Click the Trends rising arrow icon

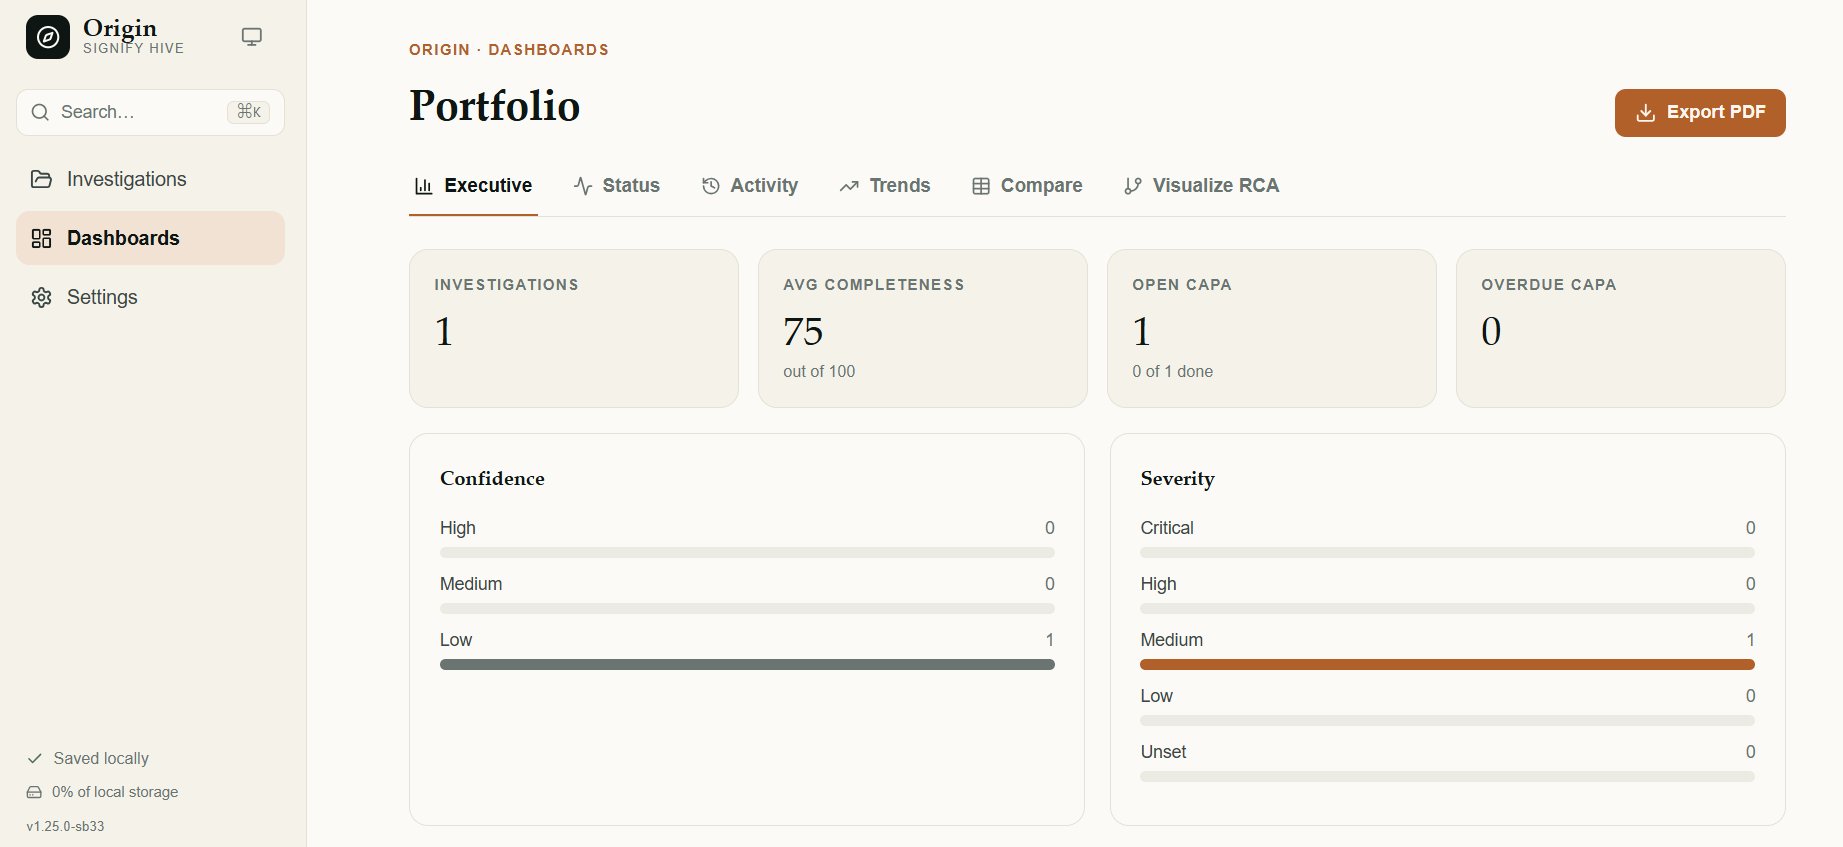(x=849, y=186)
